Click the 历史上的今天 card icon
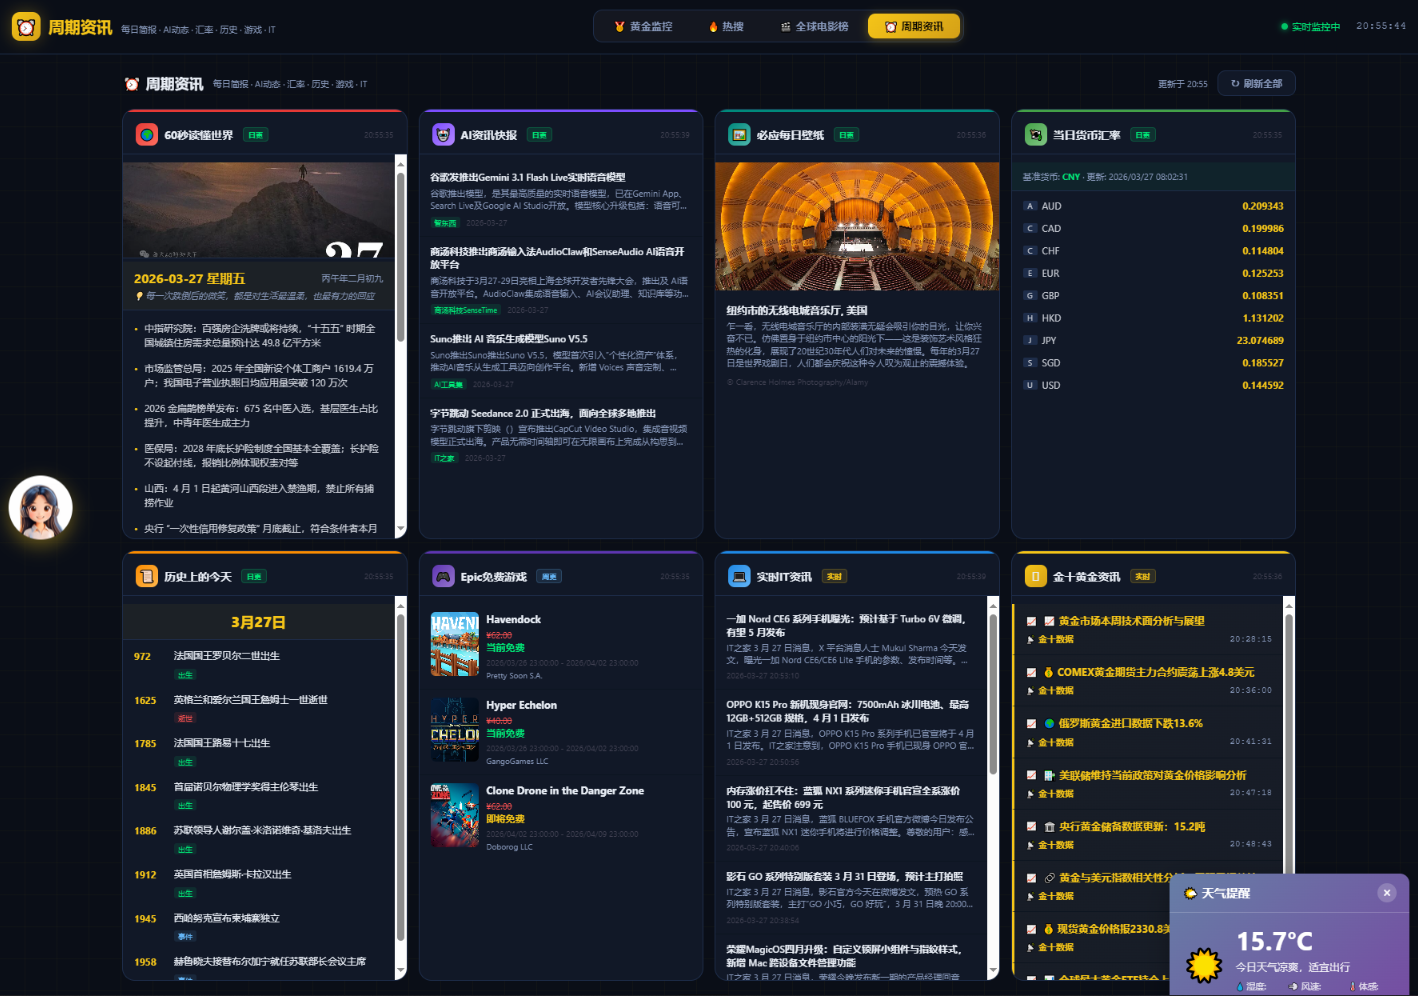The width and height of the screenshot is (1418, 996). click(147, 577)
